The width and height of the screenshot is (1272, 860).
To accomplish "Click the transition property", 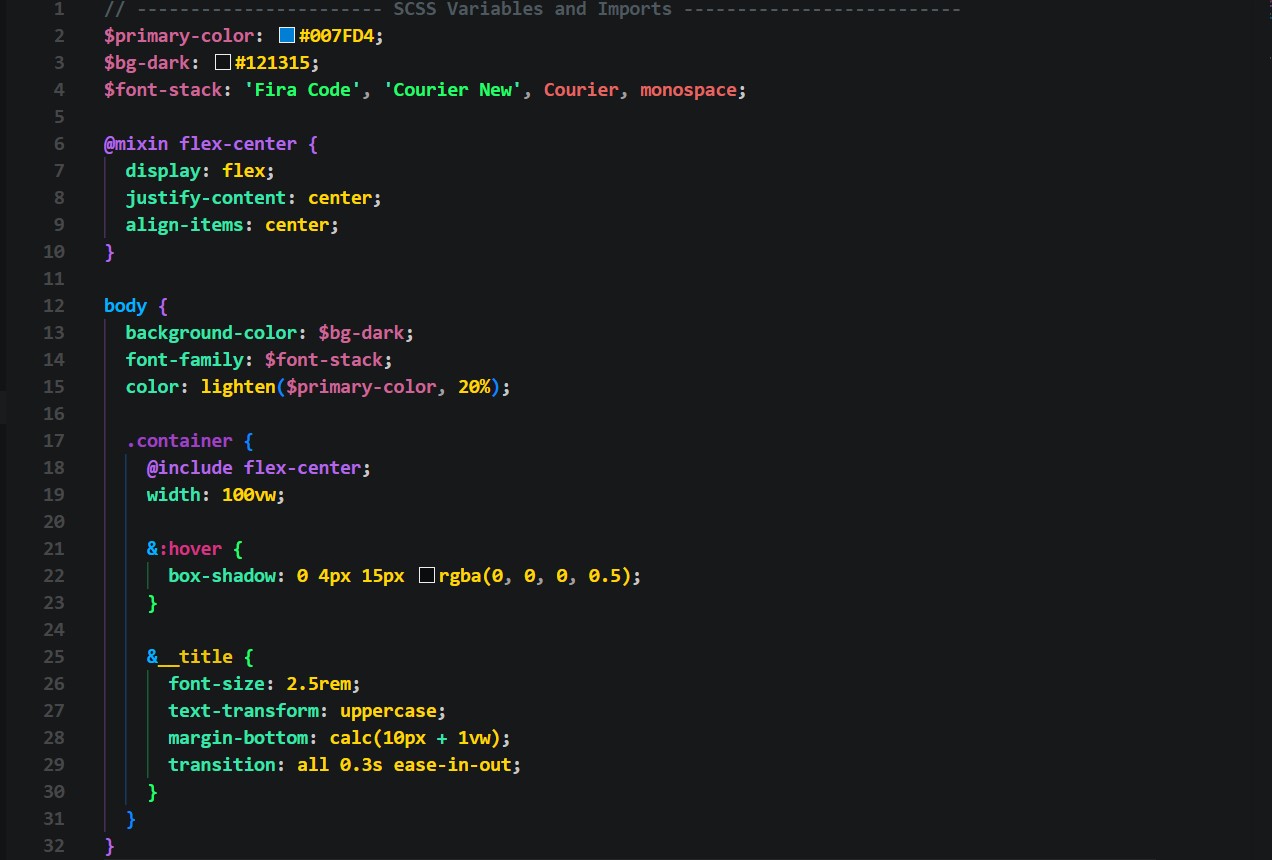I will pos(221,765).
